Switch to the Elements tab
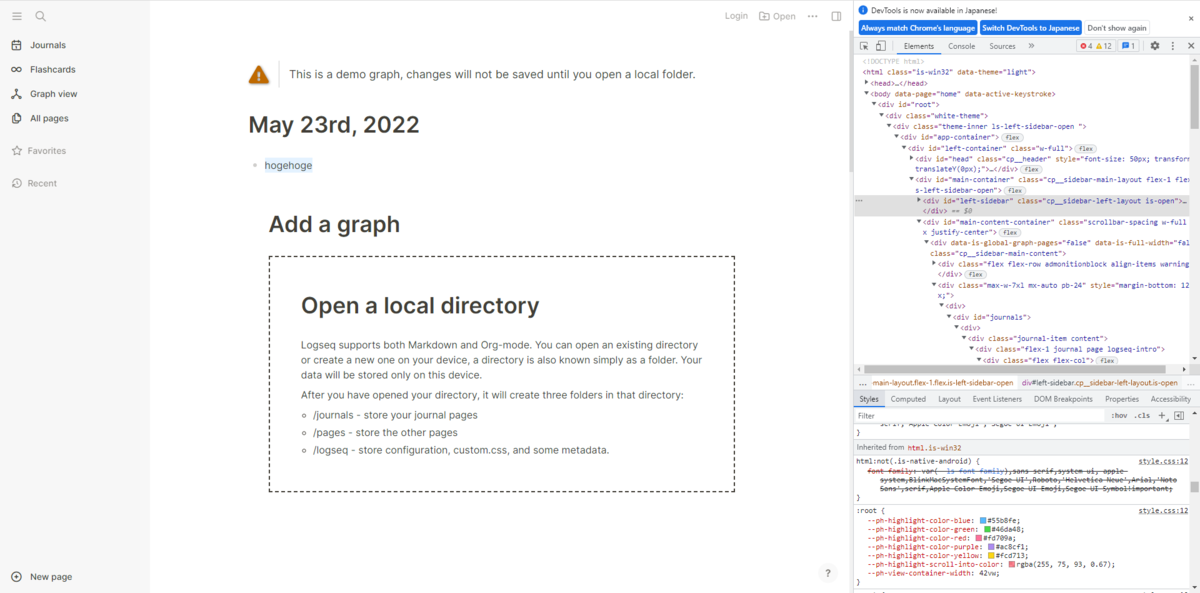Screen dimensions: 1200x593 pos(918,46)
